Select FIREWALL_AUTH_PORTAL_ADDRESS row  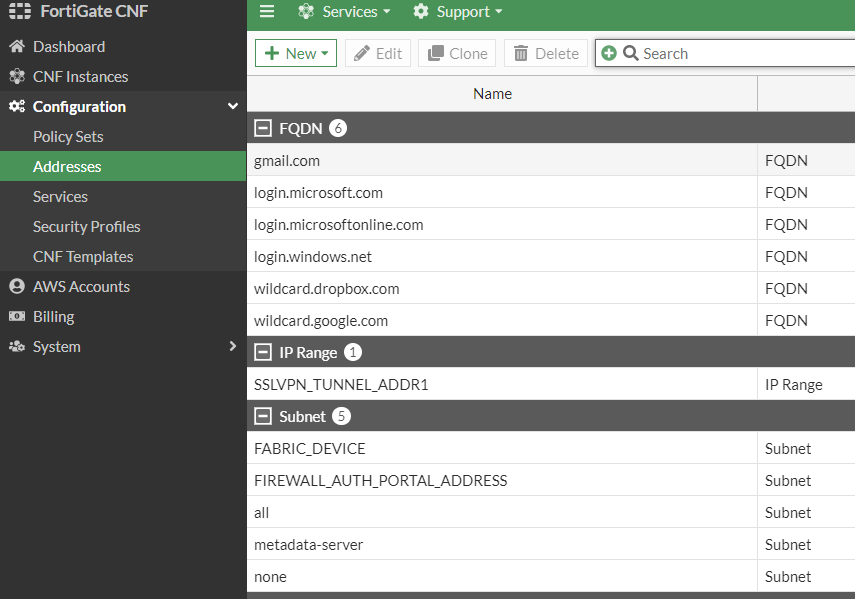coord(551,480)
